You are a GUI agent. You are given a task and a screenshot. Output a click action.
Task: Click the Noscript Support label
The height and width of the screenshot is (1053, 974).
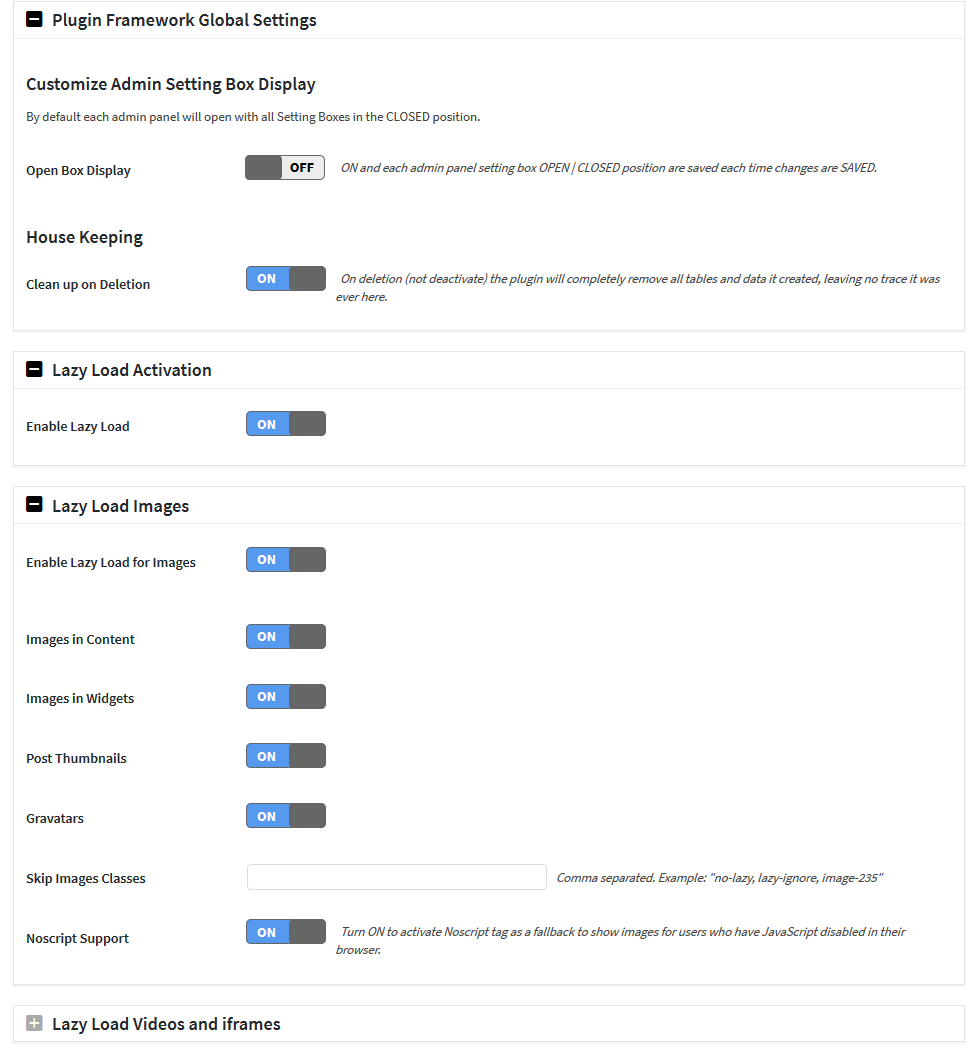(77, 938)
